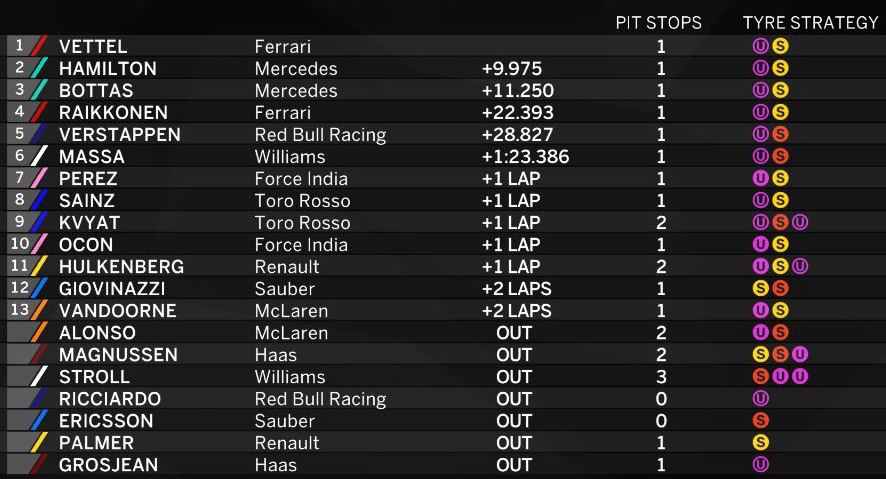886x479 pixels.
Task: Select the VETTEL driver name
Action: 93,46
